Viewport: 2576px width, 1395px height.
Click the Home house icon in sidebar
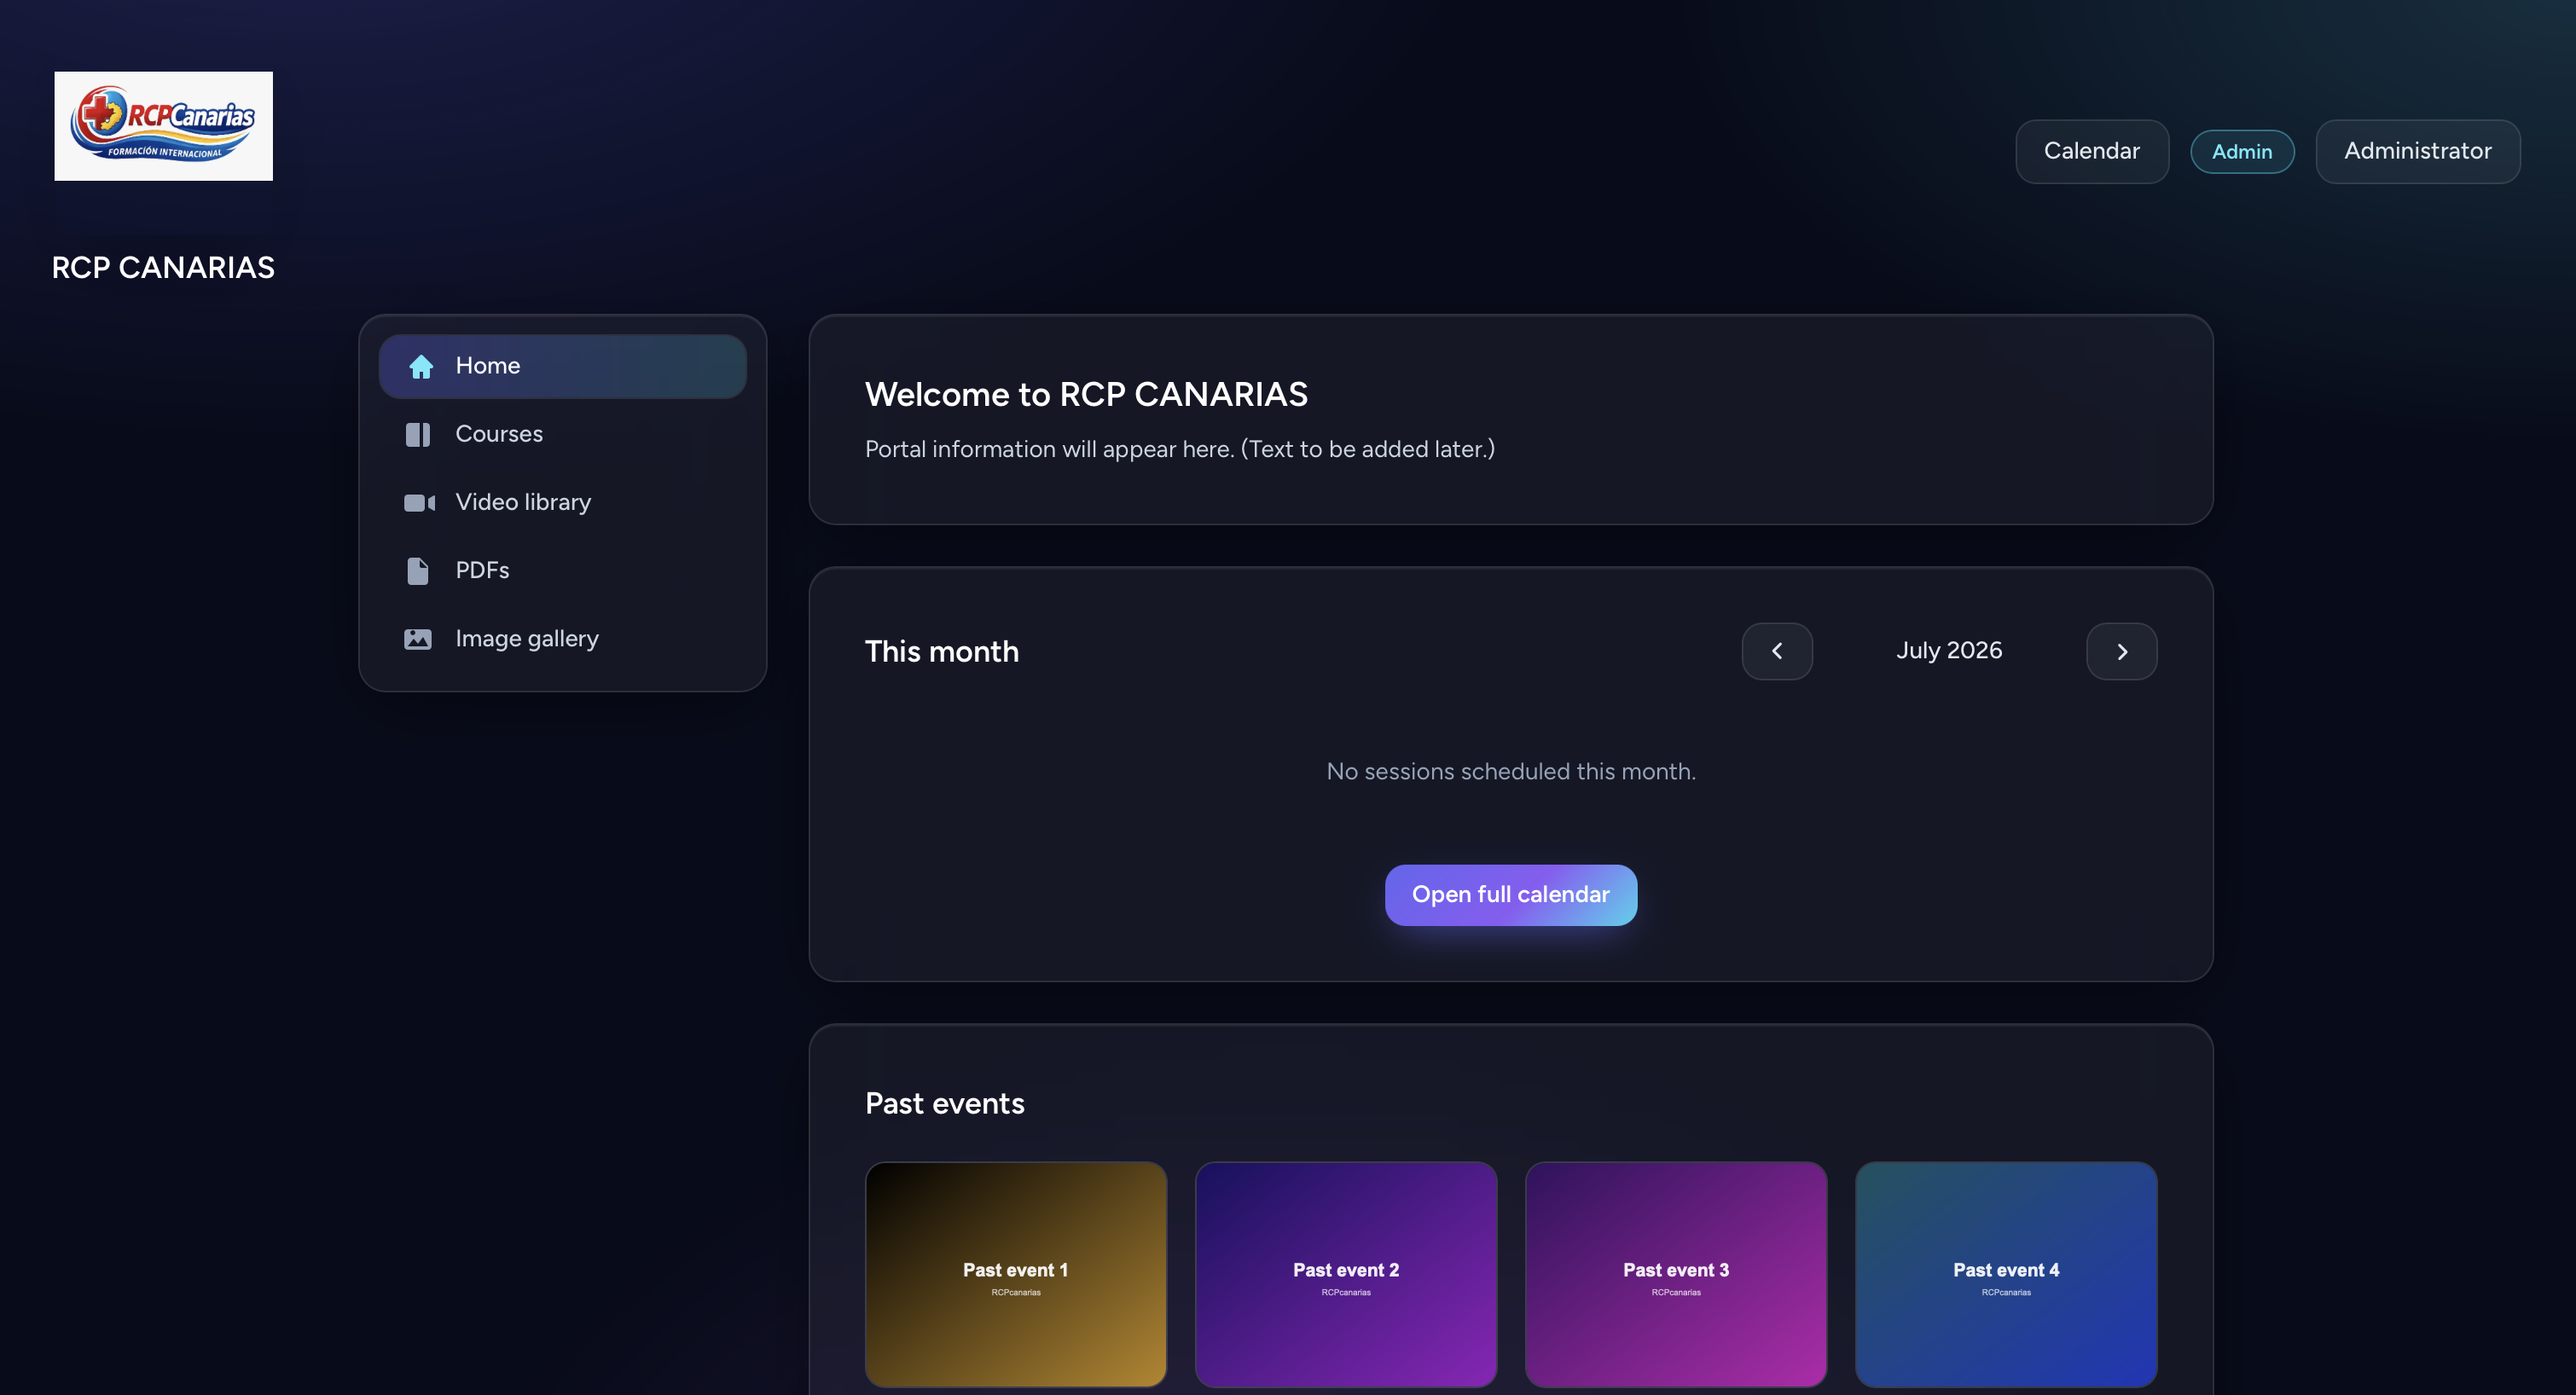point(420,366)
